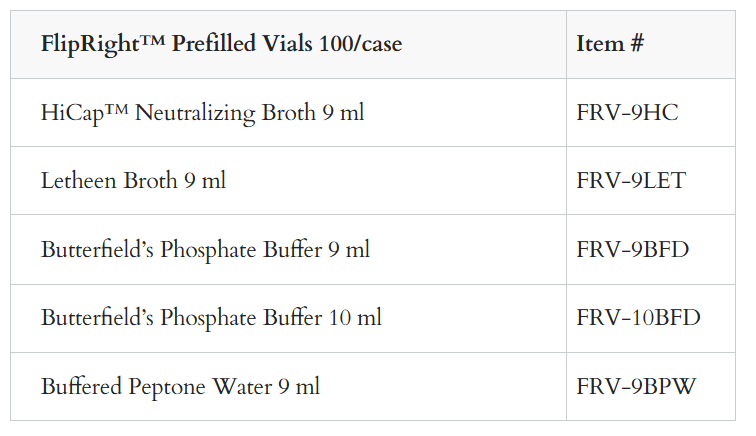Select Letheen Broth 9 ml cell
This screenshot has height=436, width=756.
pyautogui.click(x=288, y=181)
